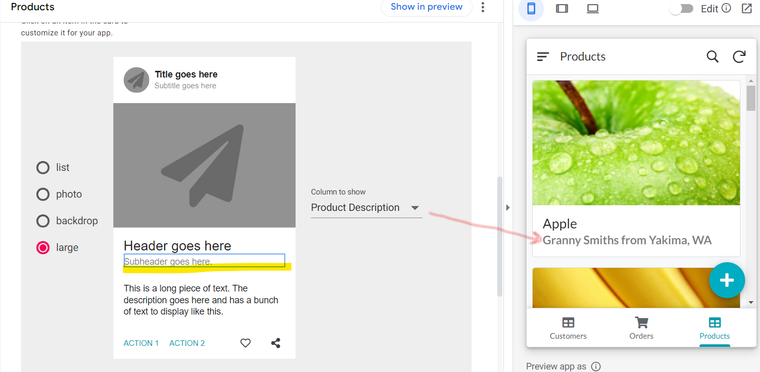Open the three-dot more options menu

pos(482,7)
